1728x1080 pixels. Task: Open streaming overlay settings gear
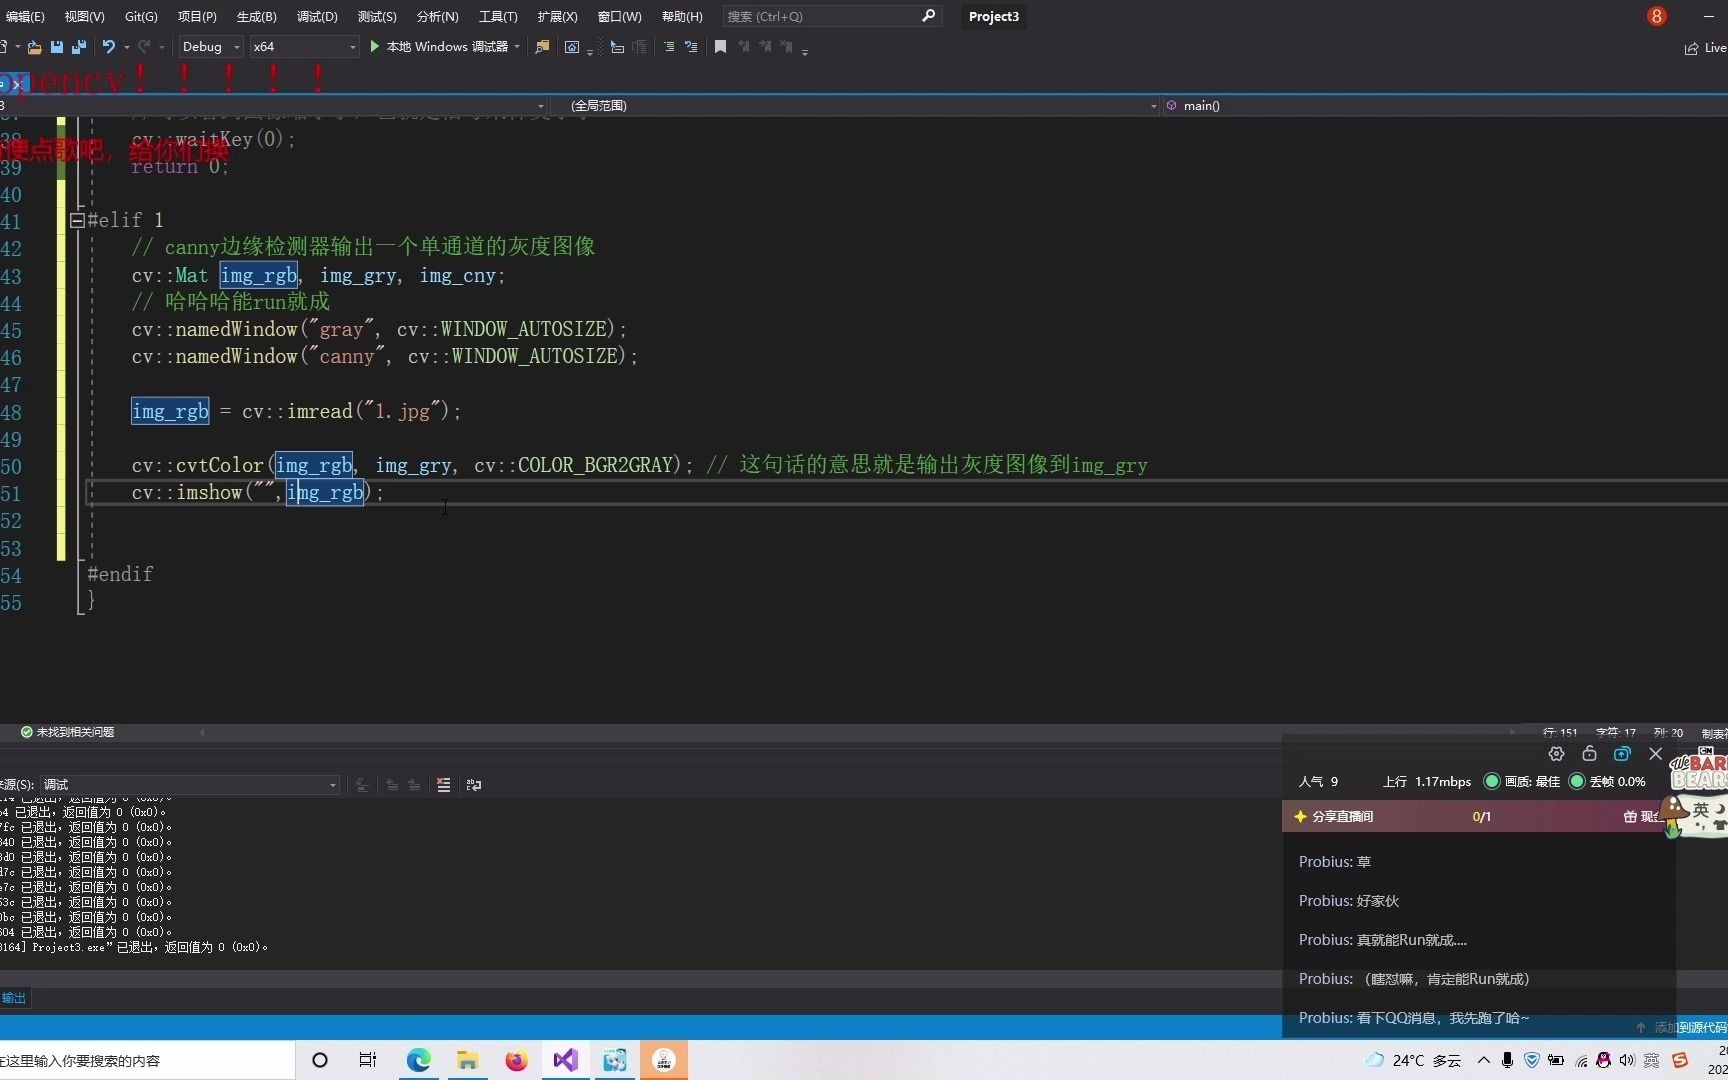(x=1556, y=754)
